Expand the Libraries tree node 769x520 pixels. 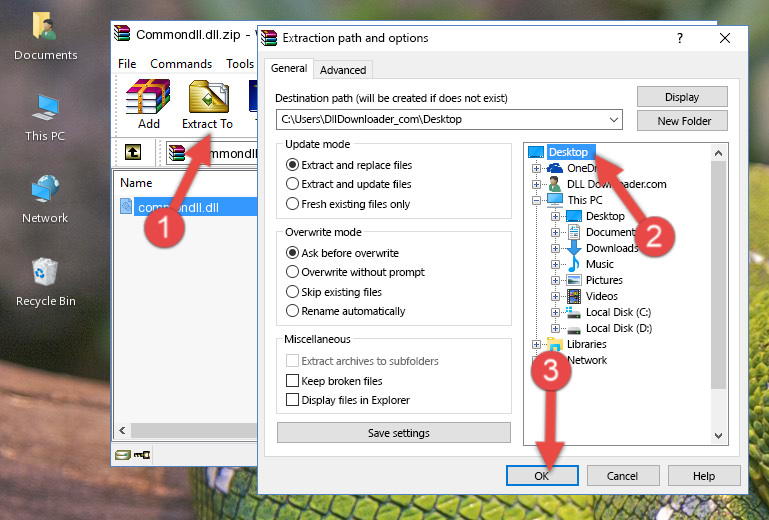click(x=536, y=344)
